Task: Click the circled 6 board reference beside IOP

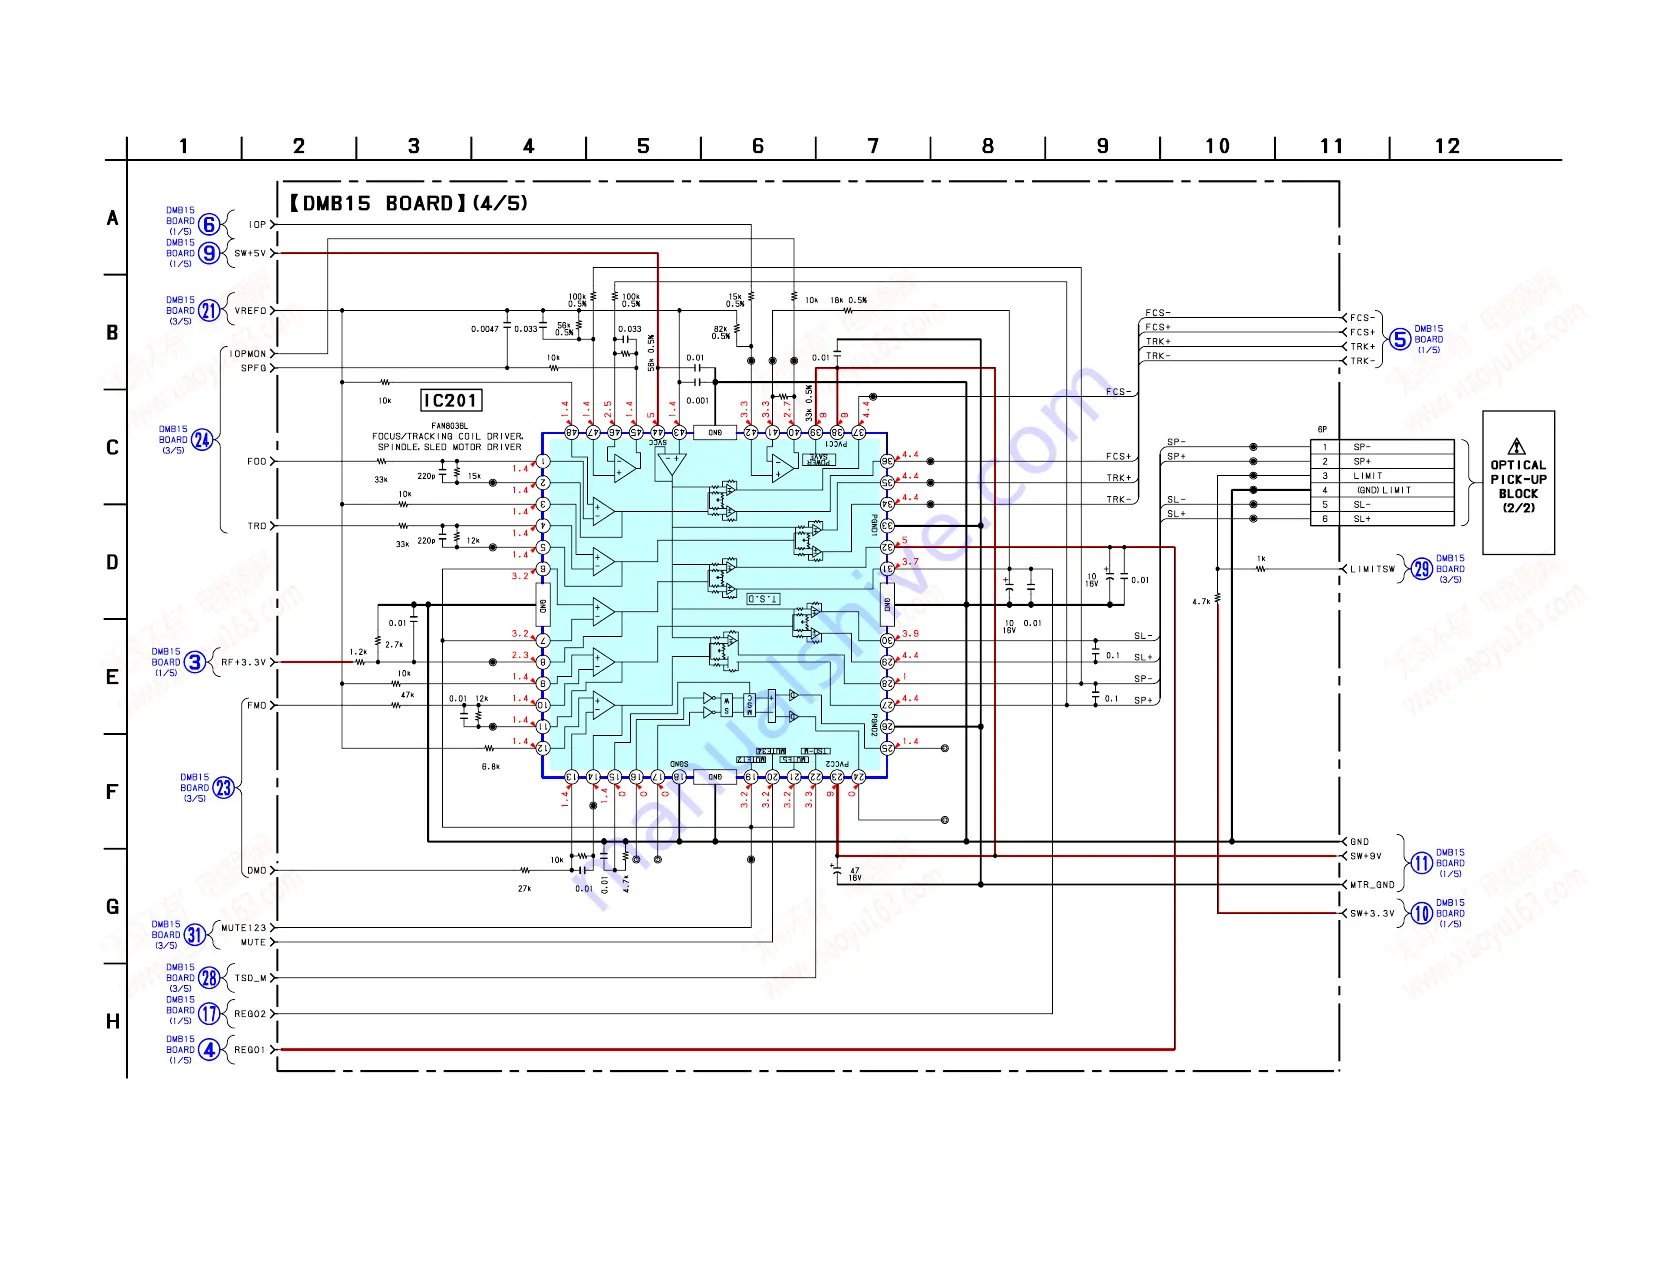Action: pos(208,224)
